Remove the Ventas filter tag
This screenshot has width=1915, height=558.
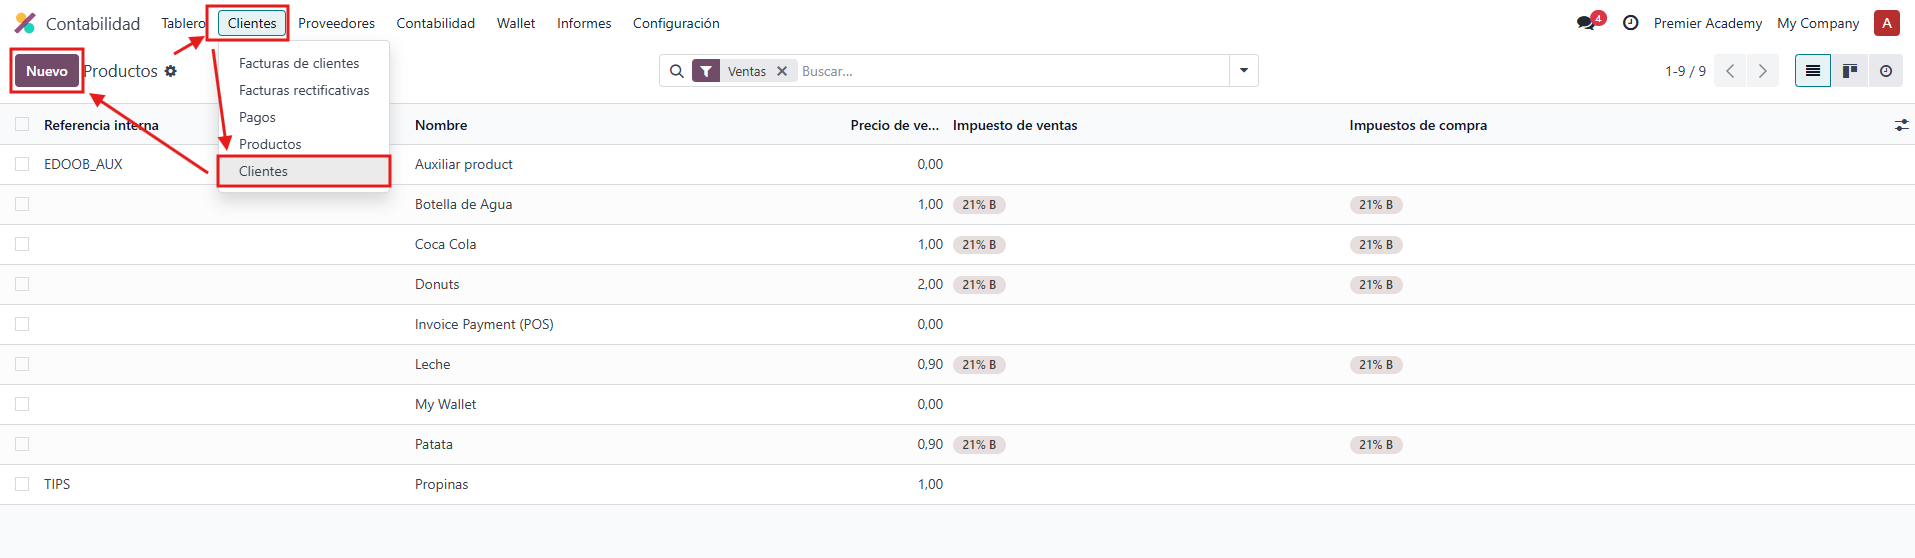tap(782, 71)
